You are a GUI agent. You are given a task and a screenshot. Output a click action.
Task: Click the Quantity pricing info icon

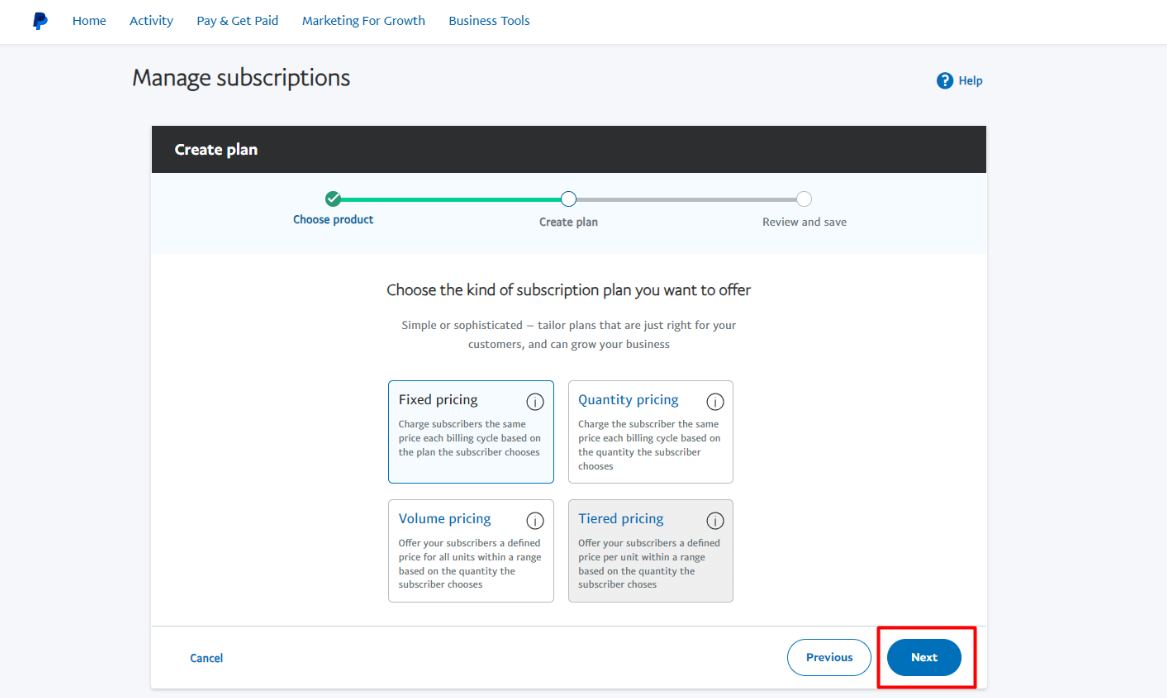pyautogui.click(x=715, y=402)
